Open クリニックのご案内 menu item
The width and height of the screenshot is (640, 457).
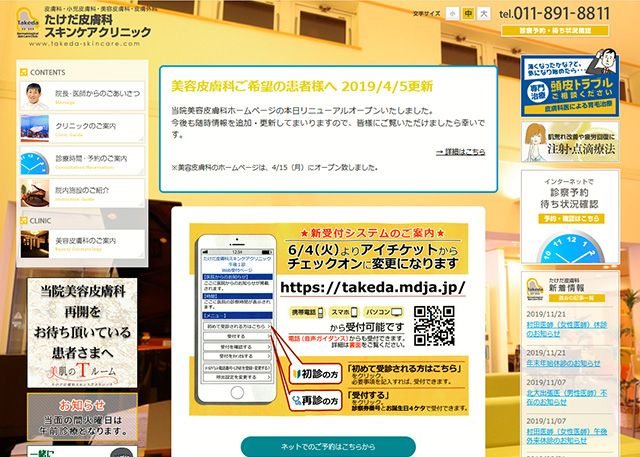82,129
